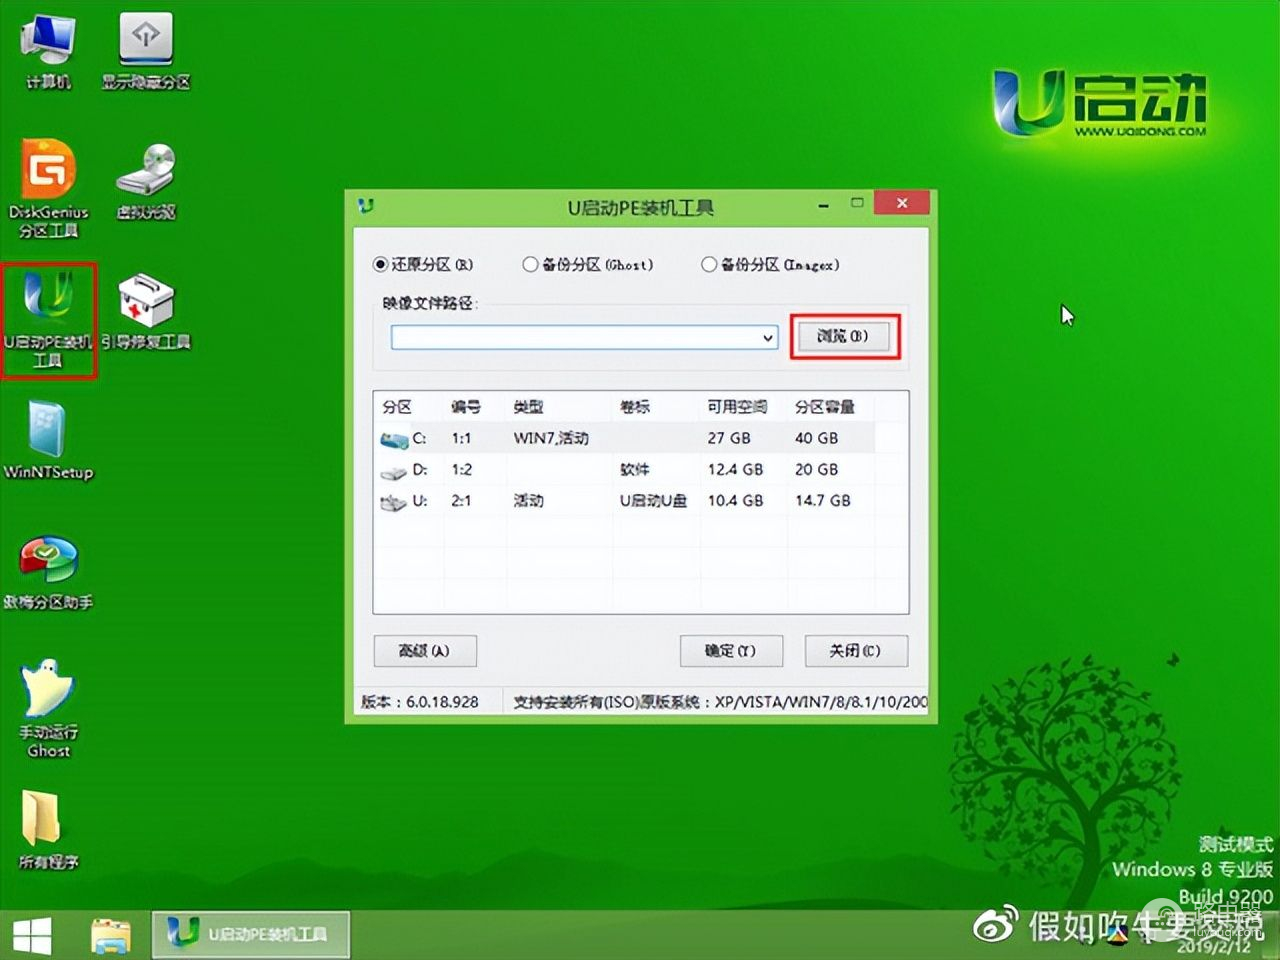Launch the U启动PE装机工具 desktop icon
This screenshot has height=960, width=1280.
48,320
